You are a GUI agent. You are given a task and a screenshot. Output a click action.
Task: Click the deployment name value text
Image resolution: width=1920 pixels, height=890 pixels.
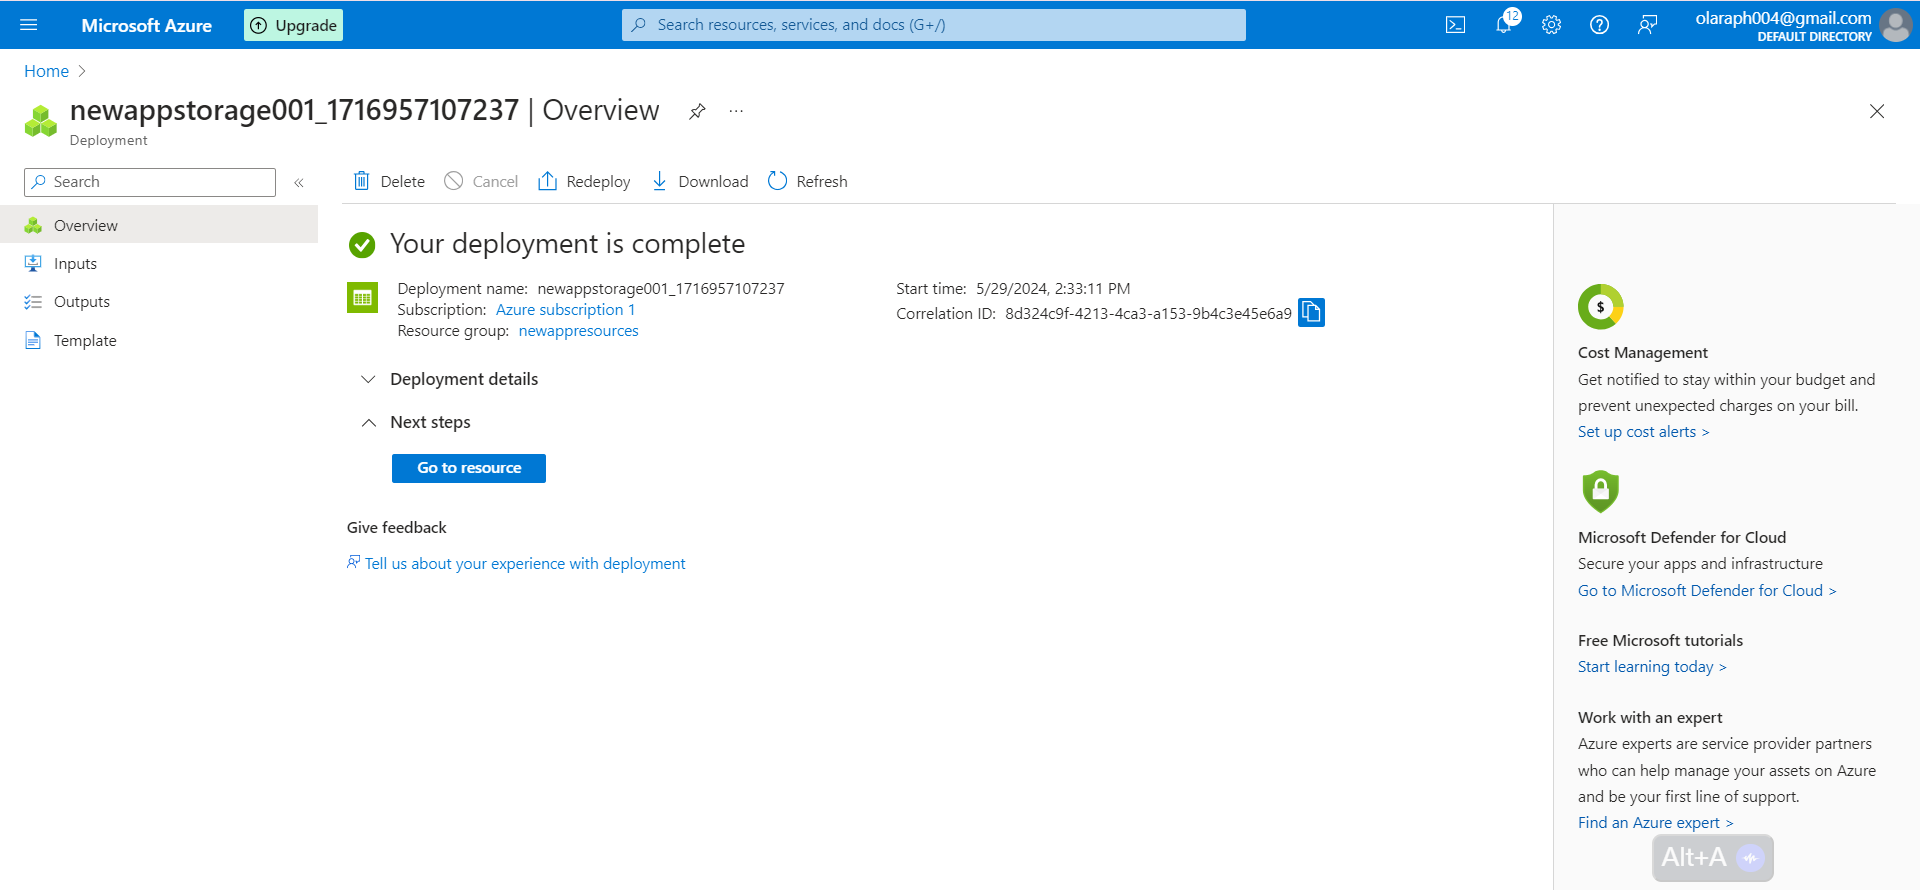tap(661, 289)
